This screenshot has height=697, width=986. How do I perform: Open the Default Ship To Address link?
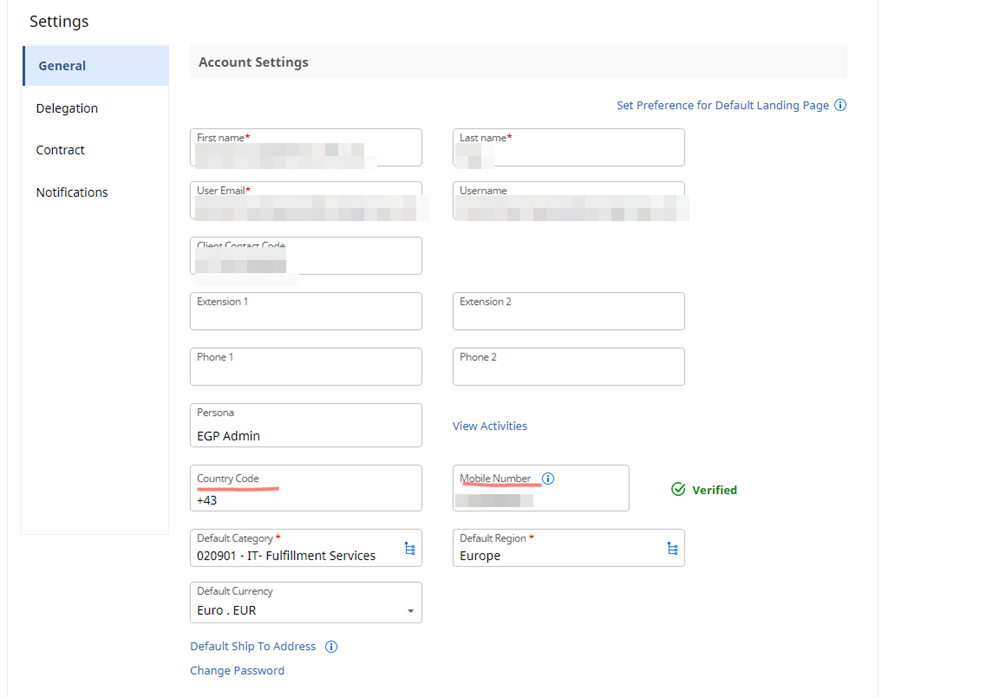tap(253, 647)
